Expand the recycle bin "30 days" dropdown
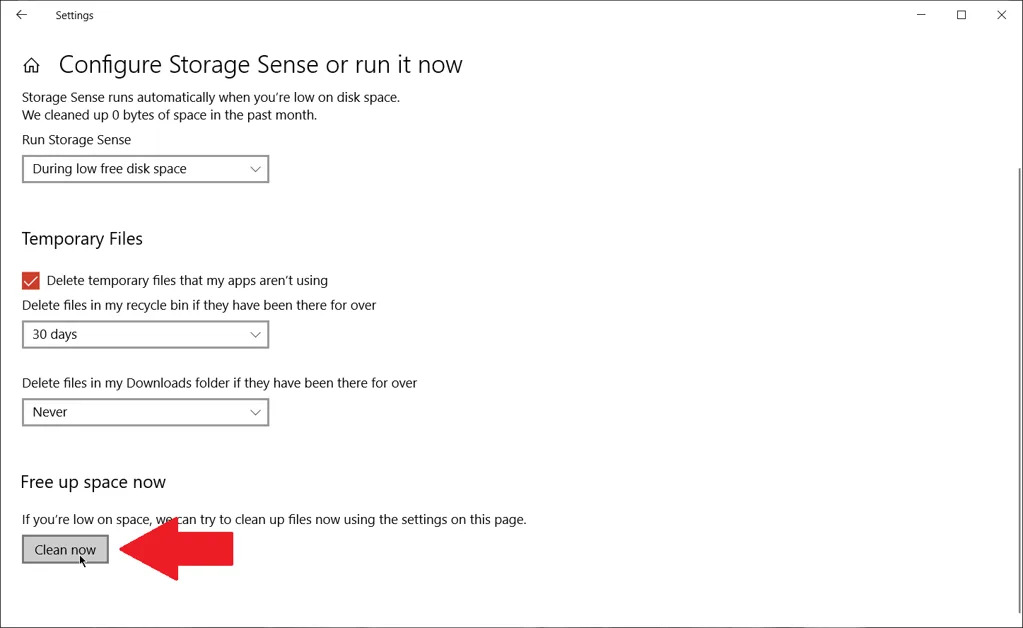1023x628 pixels. point(145,334)
